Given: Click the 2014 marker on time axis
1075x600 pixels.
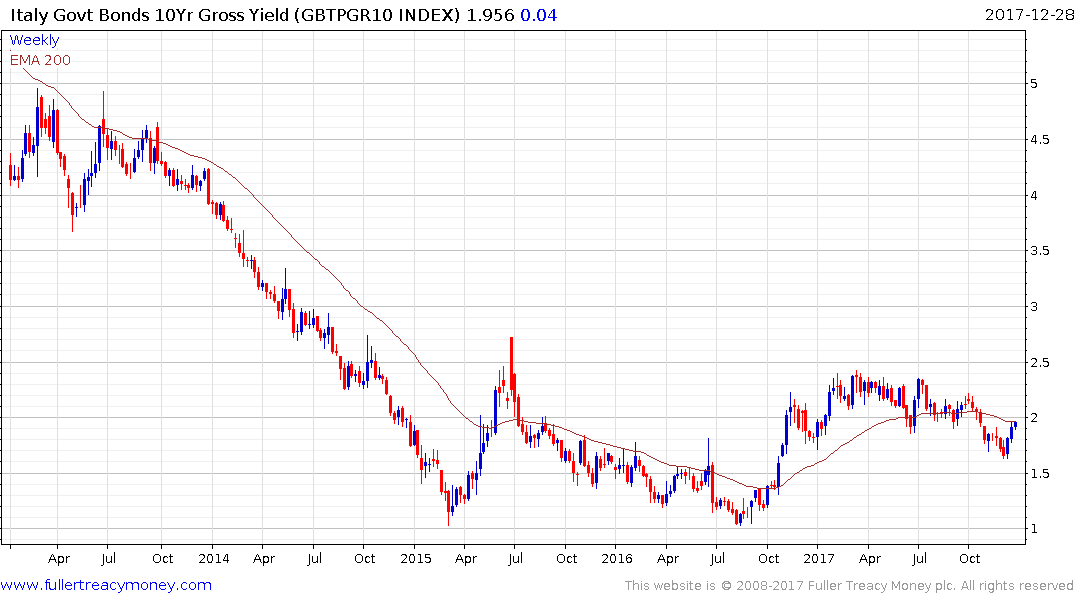Looking at the screenshot, I should pyautogui.click(x=214, y=558).
